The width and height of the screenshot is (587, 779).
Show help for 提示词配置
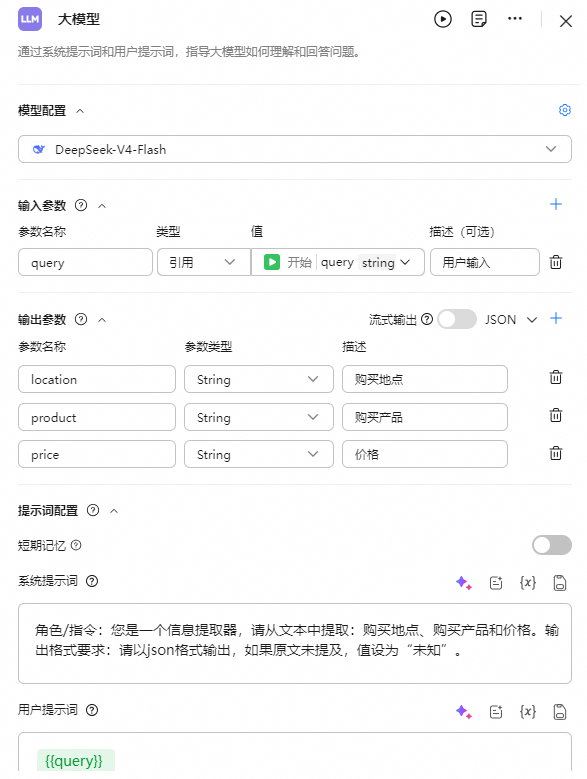coord(93,510)
